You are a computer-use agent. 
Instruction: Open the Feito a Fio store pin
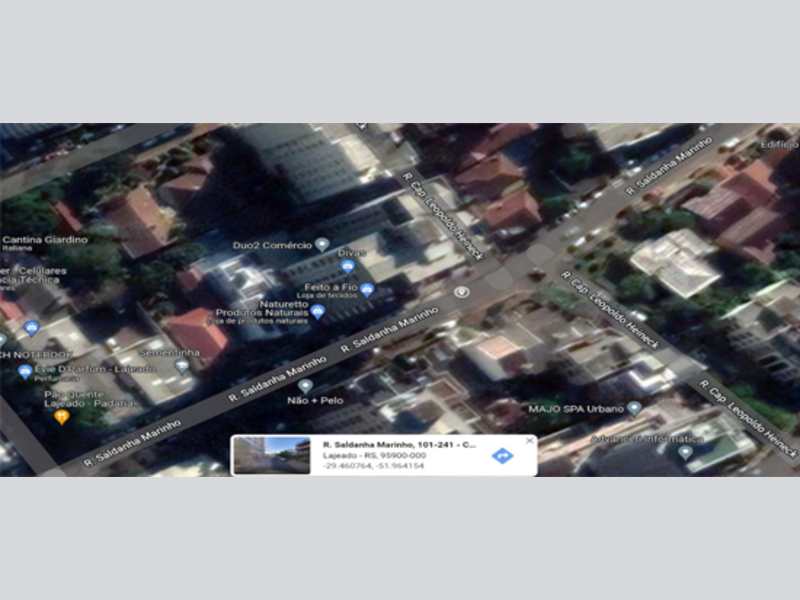[x=367, y=290]
